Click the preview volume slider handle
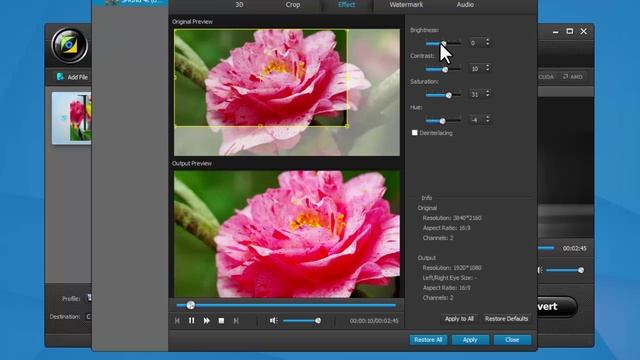The width and height of the screenshot is (640, 360). pyautogui.click(x=318, y=321)
